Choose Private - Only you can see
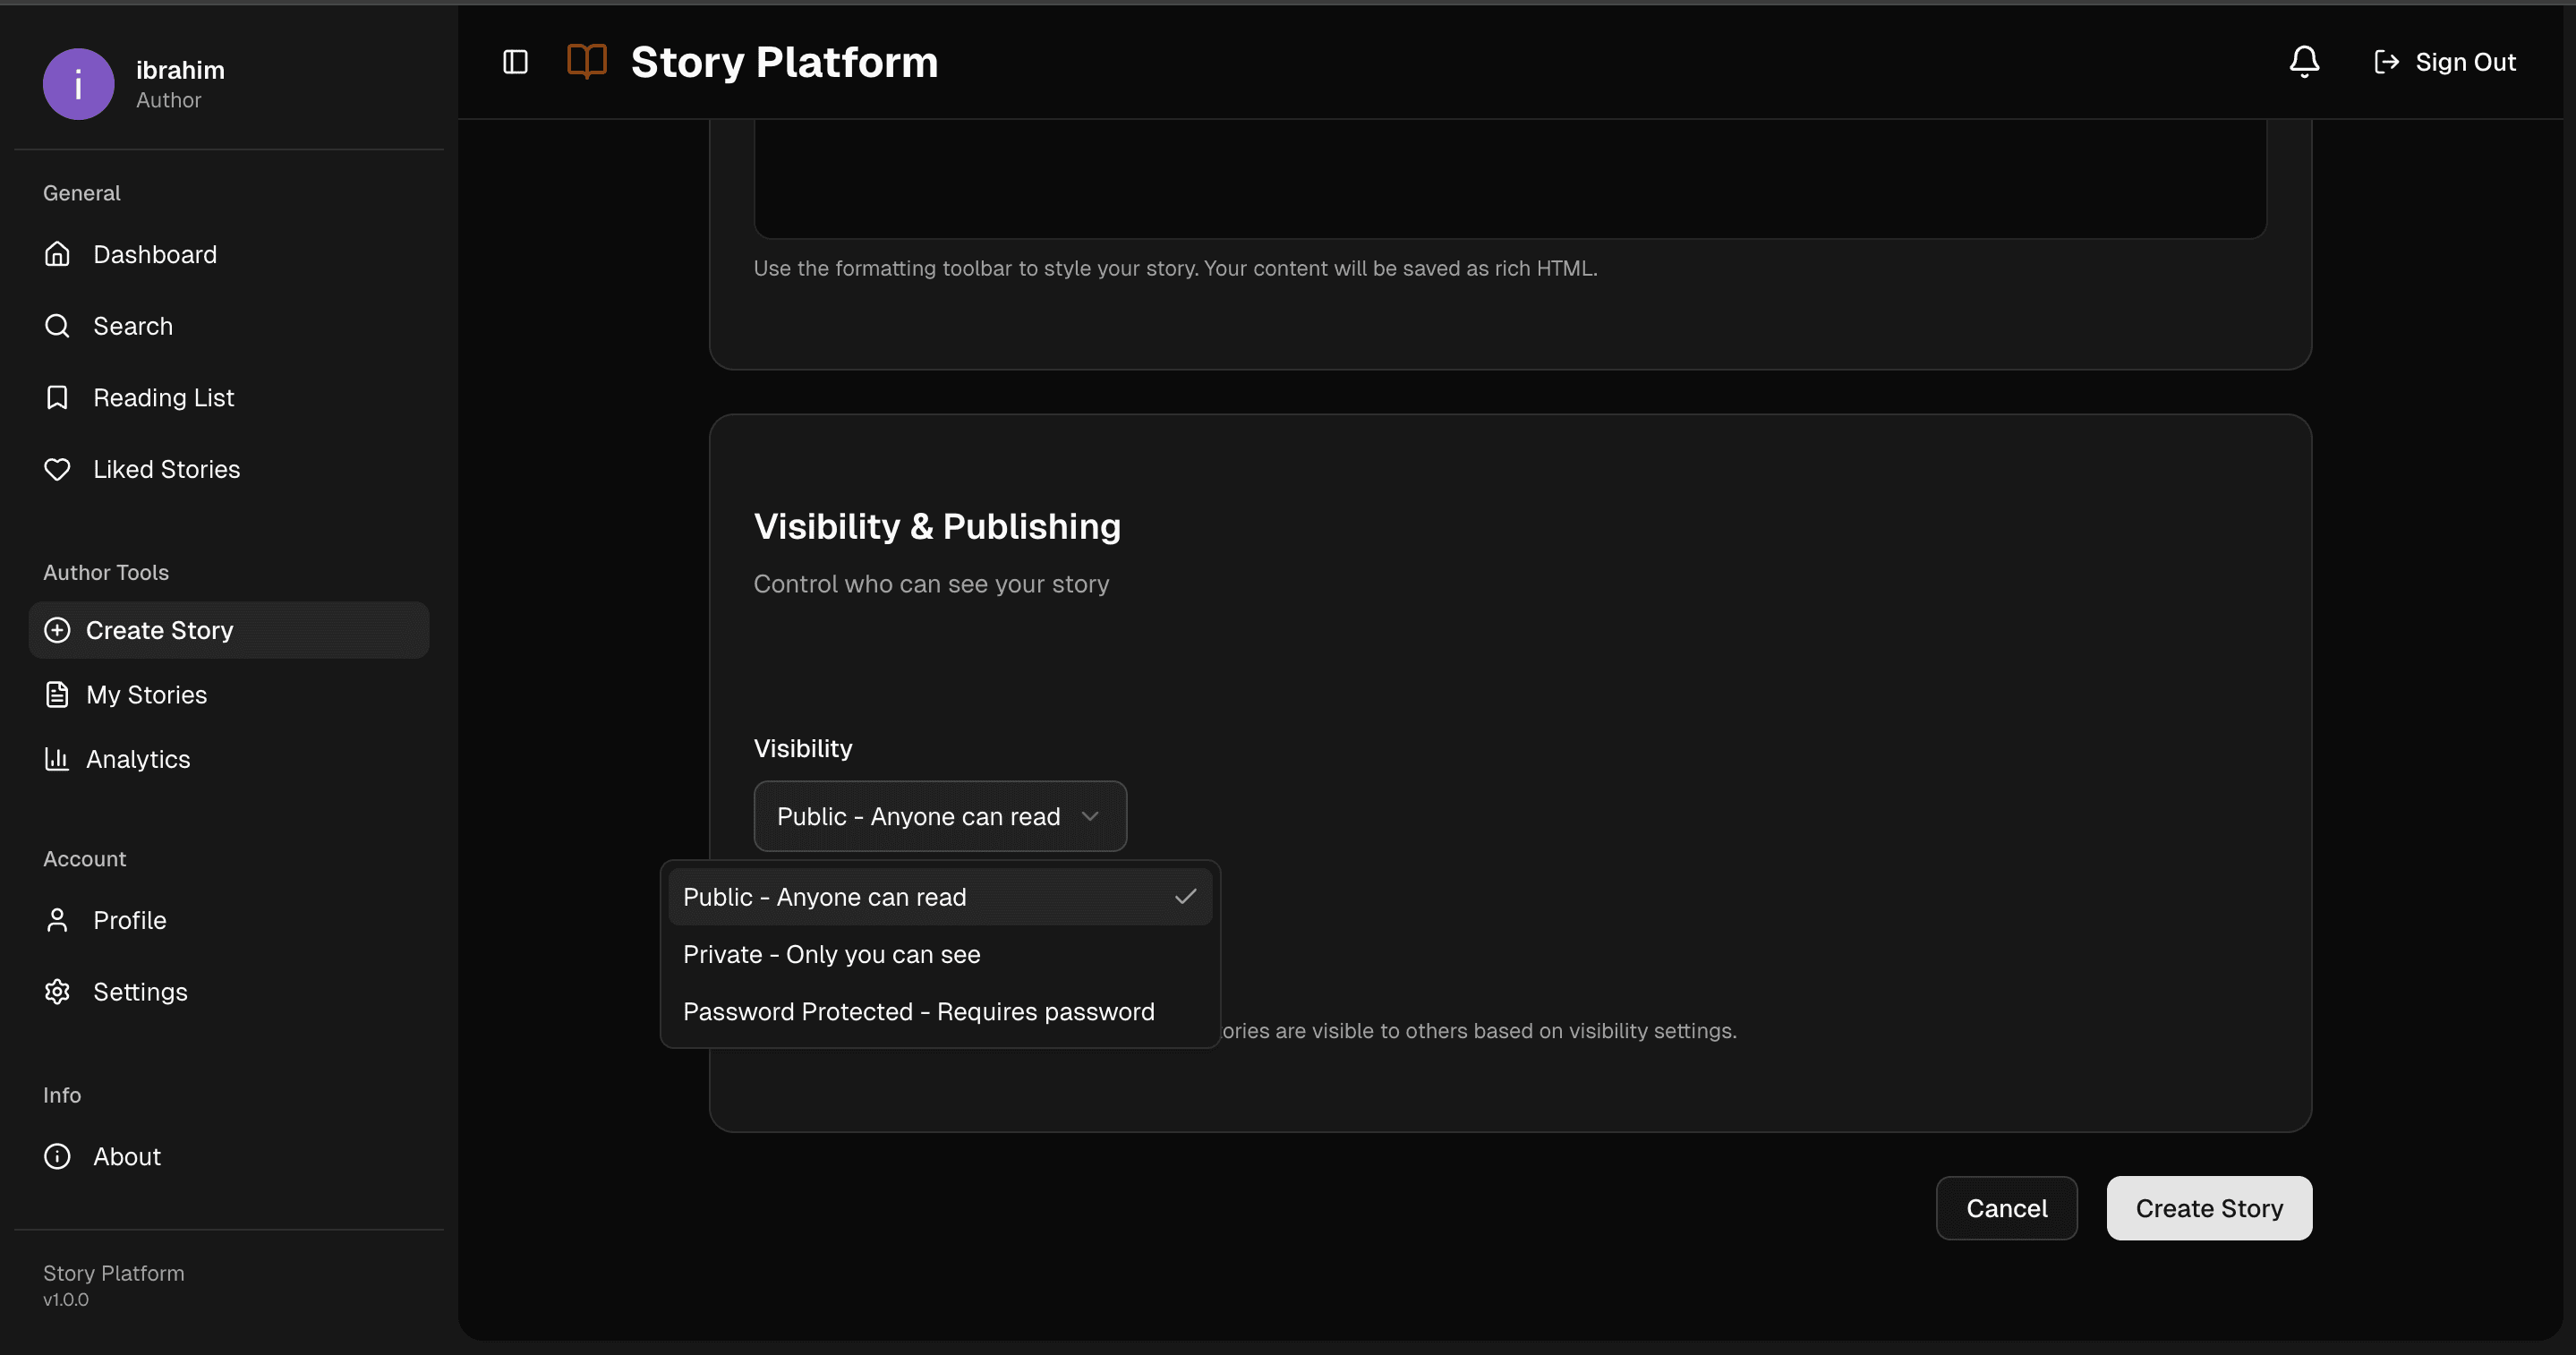2576x1355 pixels. pos(831,954)
